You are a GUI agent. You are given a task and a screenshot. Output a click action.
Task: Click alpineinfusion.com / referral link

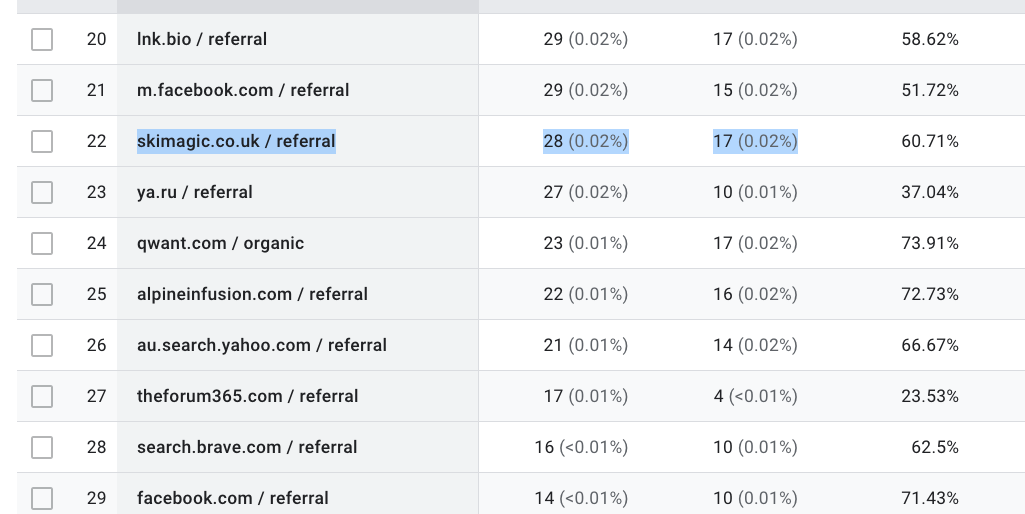point(252,295)
